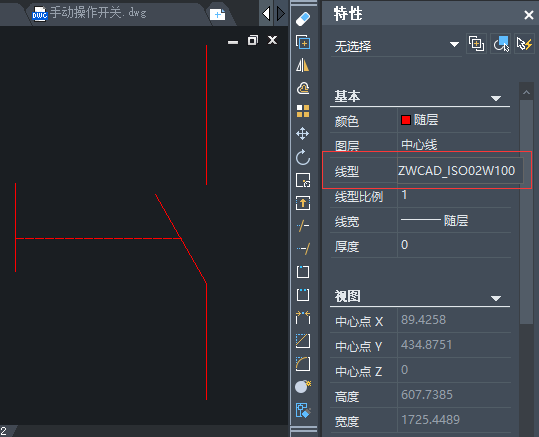This screenshot has width=539, height=437.
Task: Select the Move tool
Action: point(302,134)
